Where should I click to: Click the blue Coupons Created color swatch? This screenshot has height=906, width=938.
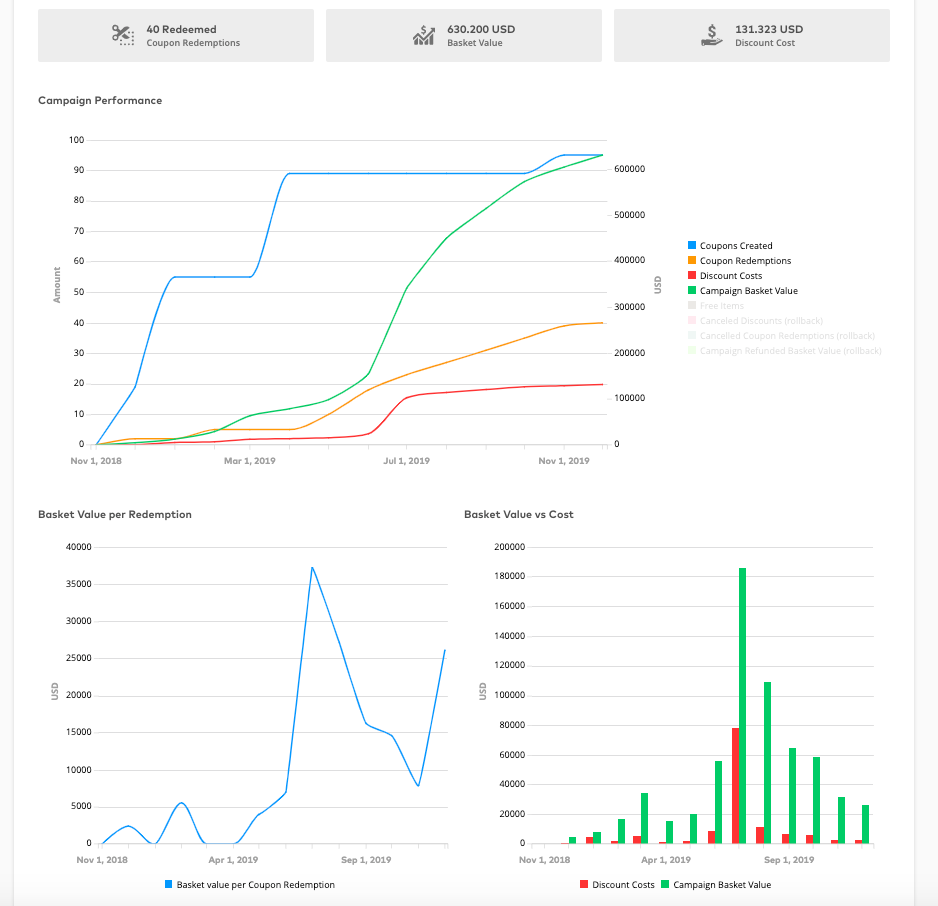click(692, 245)
